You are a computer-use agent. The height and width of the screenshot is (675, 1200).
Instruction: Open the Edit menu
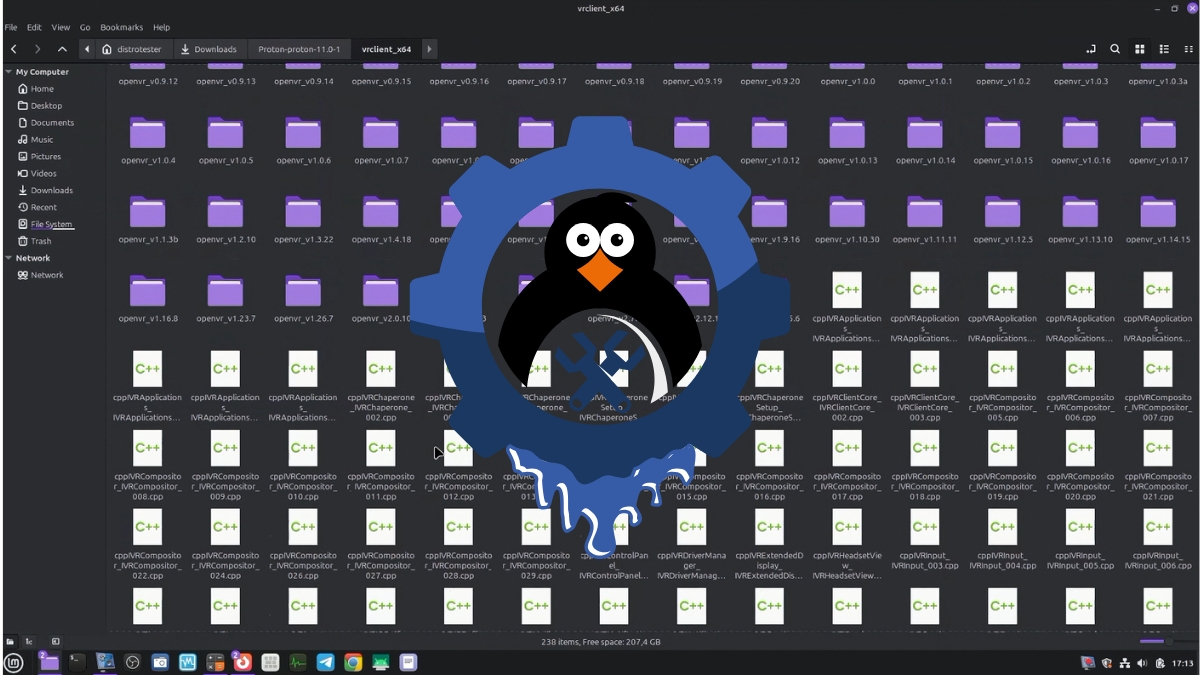pyautogui.click(x=34, y=27)
